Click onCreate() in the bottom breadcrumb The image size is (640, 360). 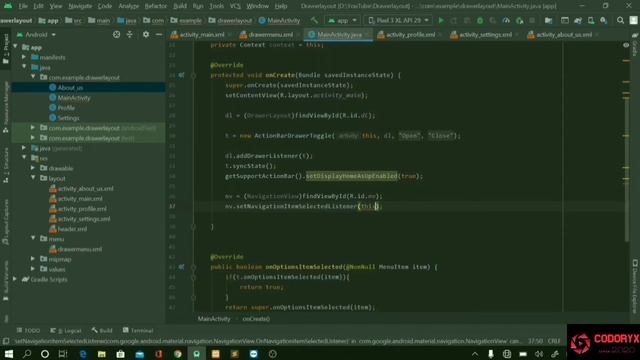coord(256,319)
